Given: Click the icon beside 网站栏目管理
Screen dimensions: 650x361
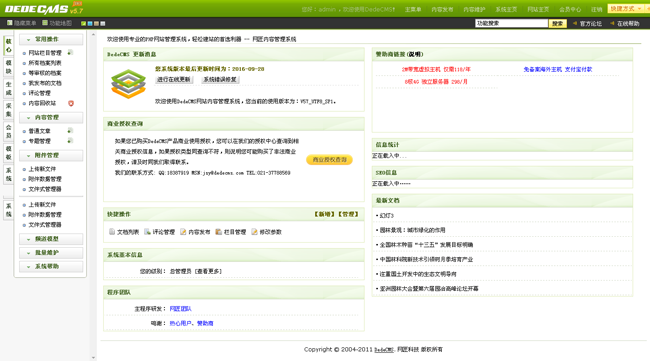Looking at the screenshot, I should (70, 53).
